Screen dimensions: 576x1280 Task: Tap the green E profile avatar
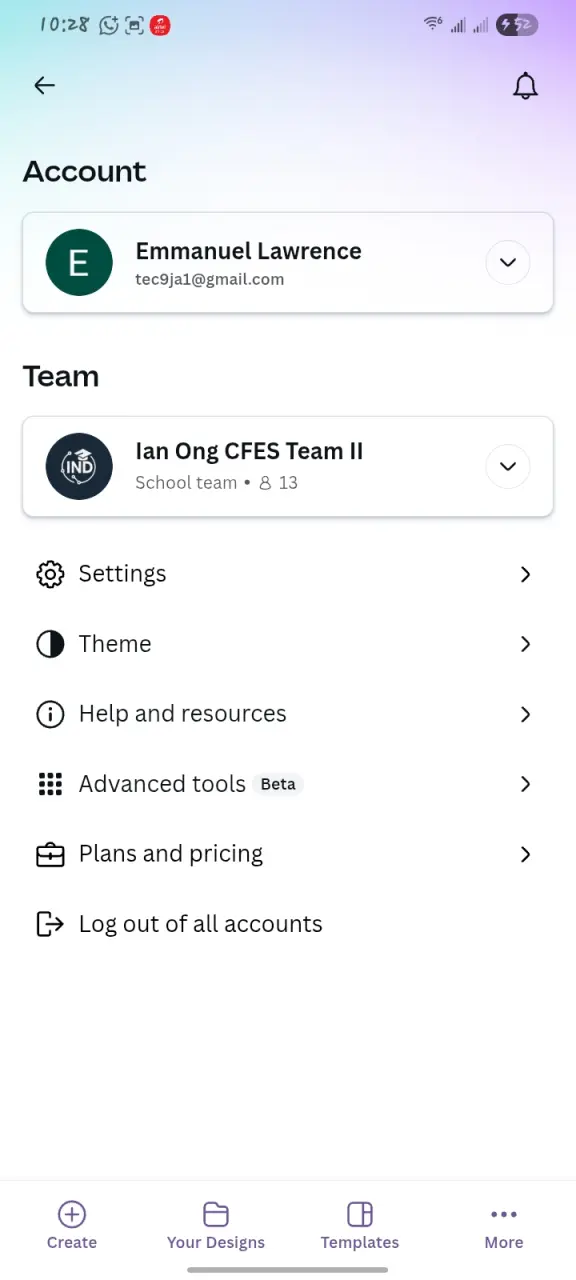click(x=79, y=263)
